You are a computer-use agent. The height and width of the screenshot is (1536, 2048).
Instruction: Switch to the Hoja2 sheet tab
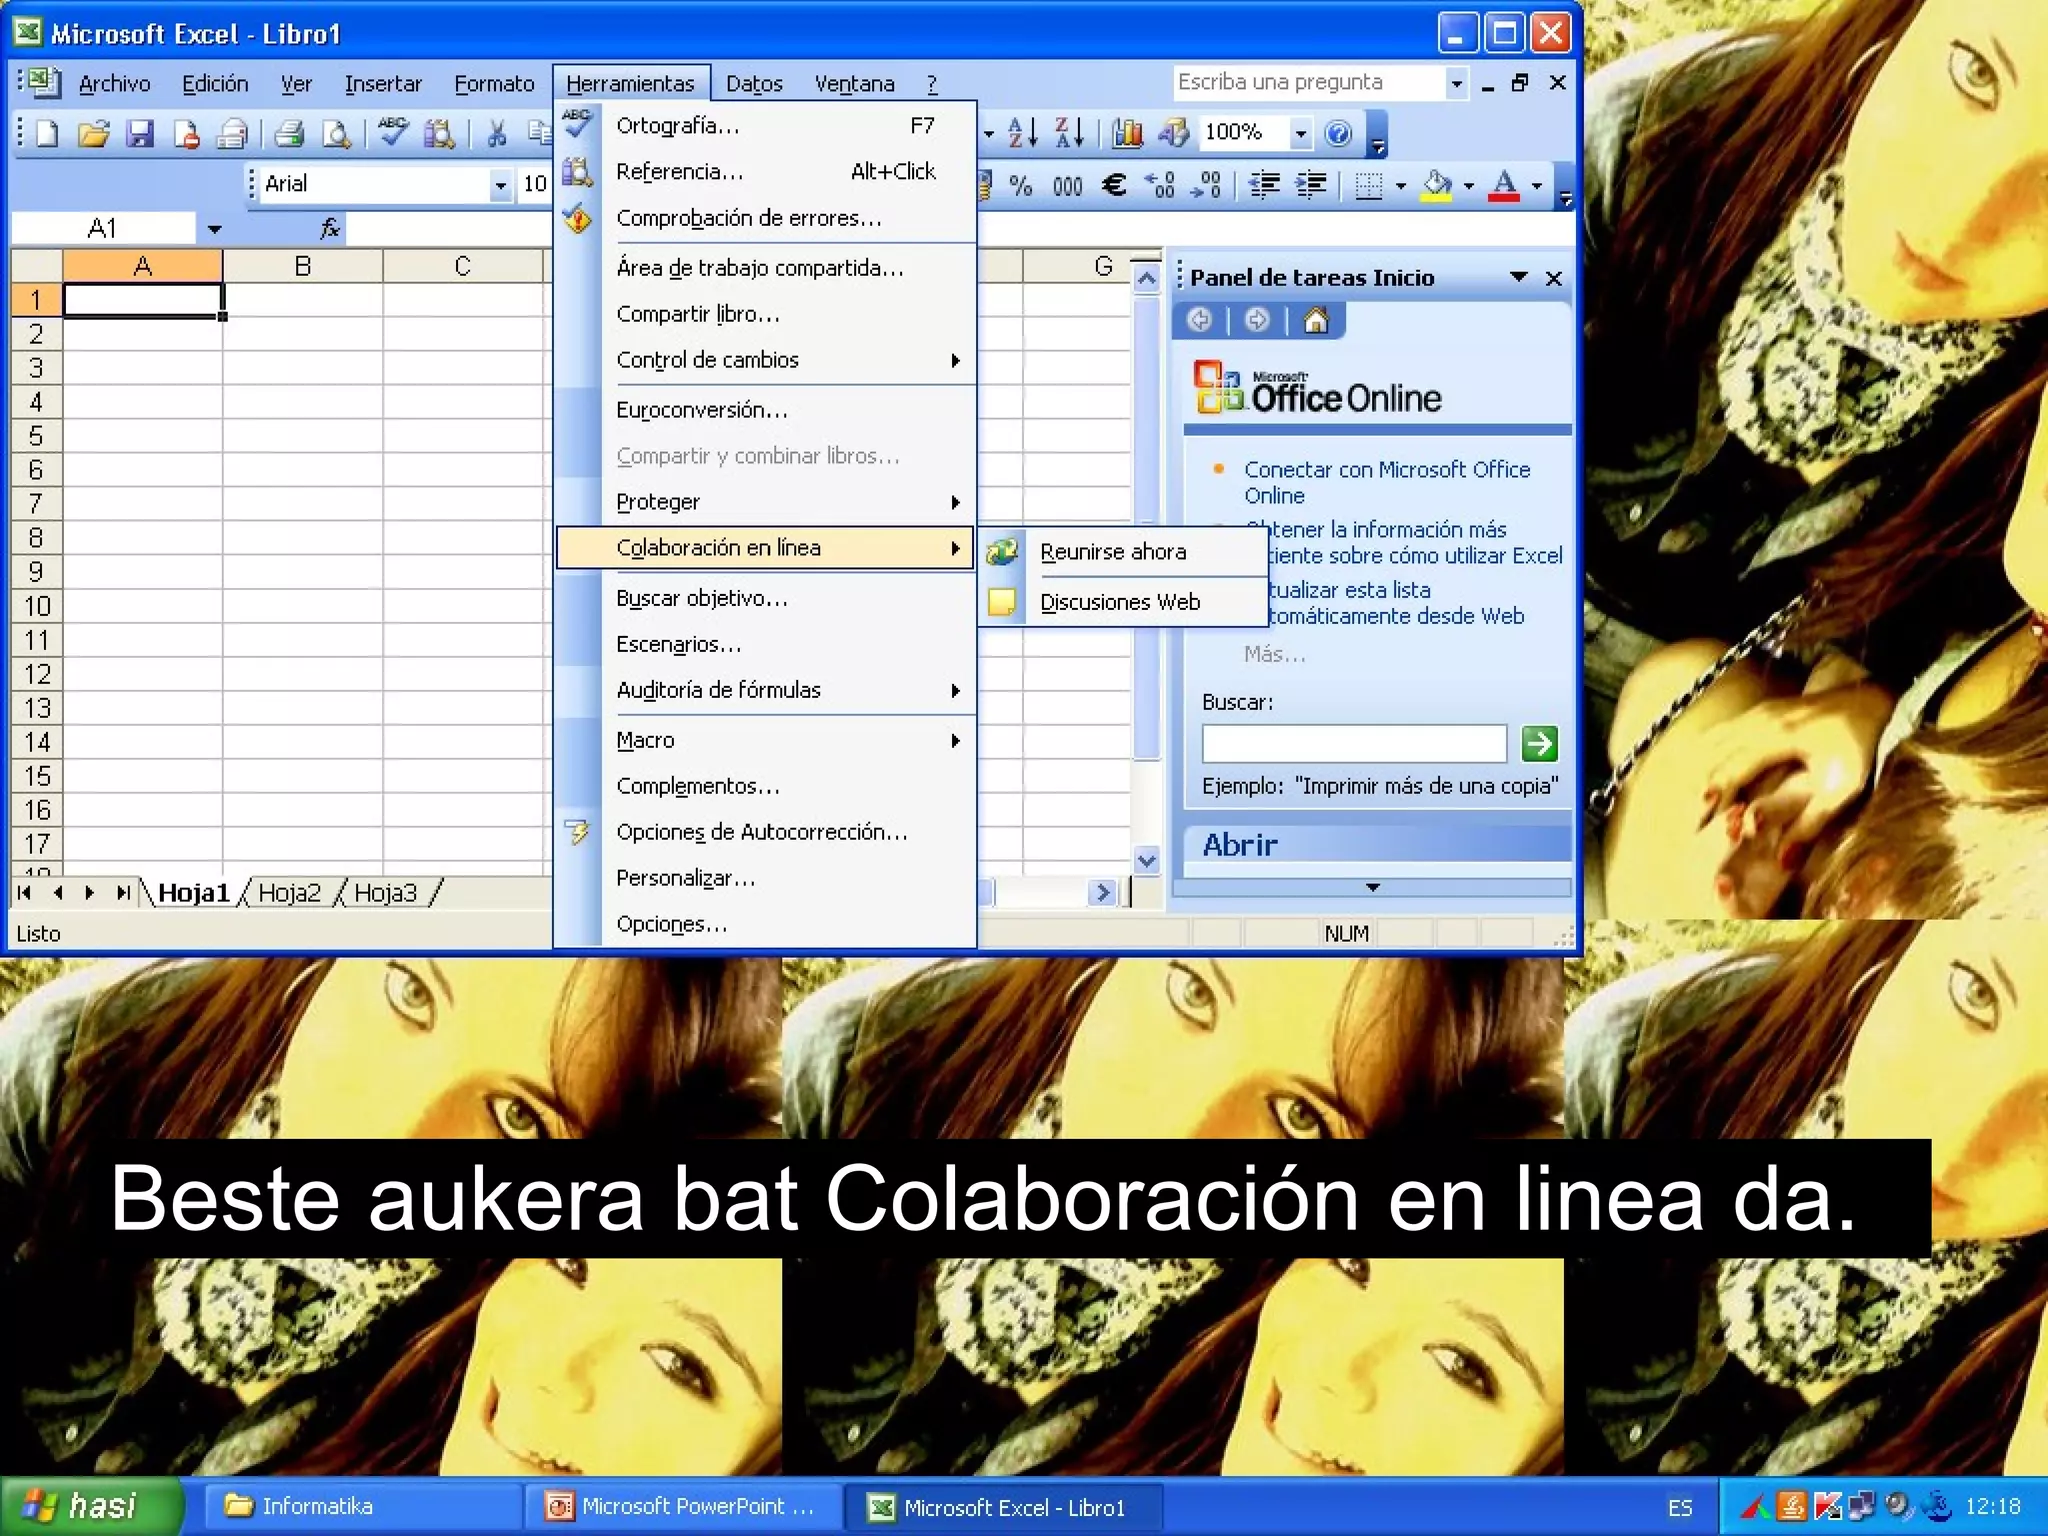tap(289, 893)
